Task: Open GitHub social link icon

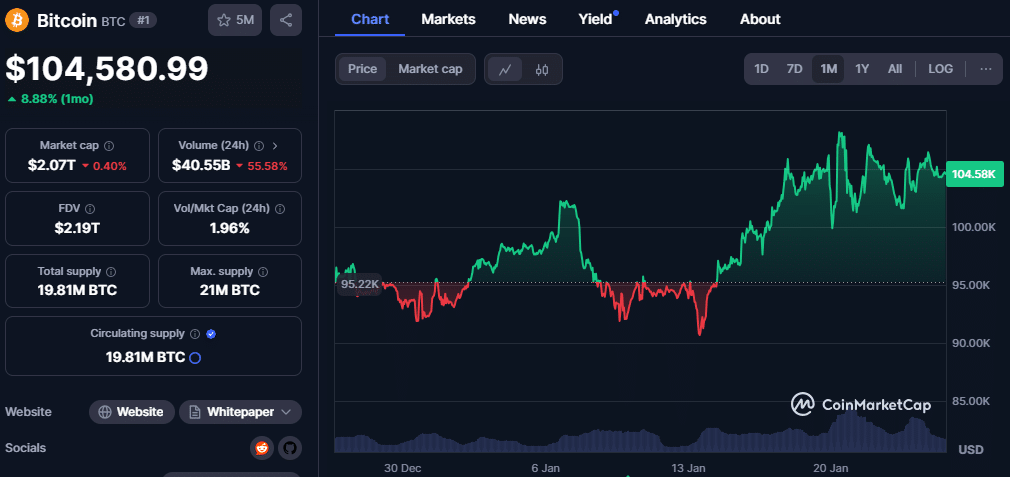Action: [290, 448]
